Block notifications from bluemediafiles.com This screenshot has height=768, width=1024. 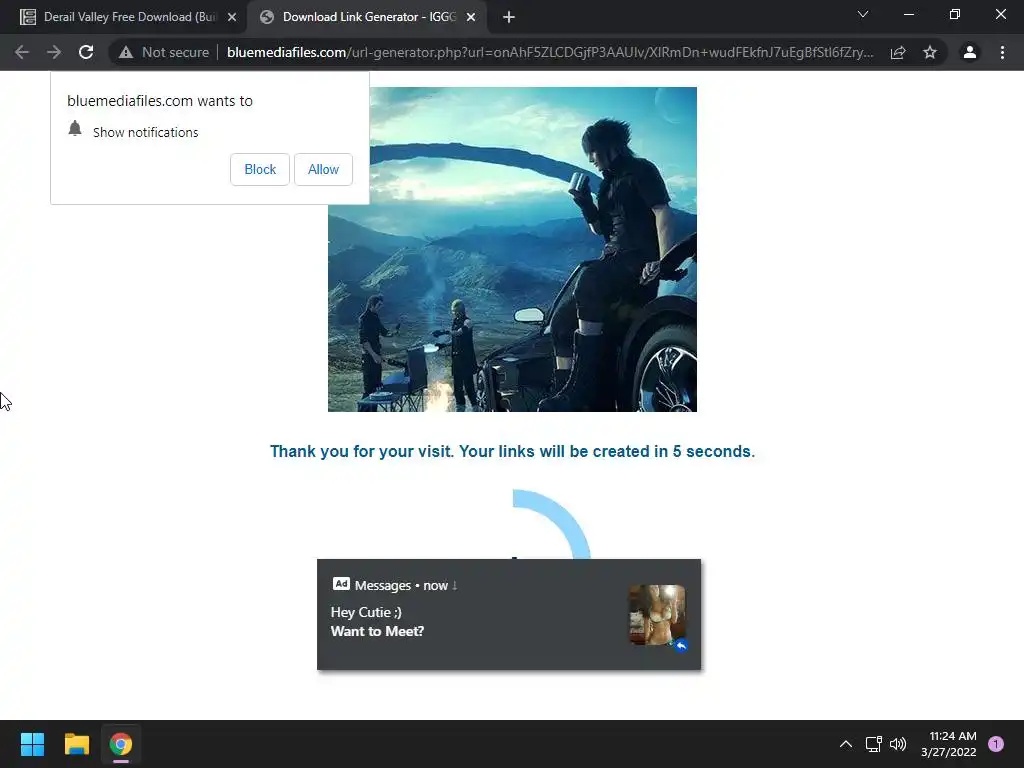260,169
